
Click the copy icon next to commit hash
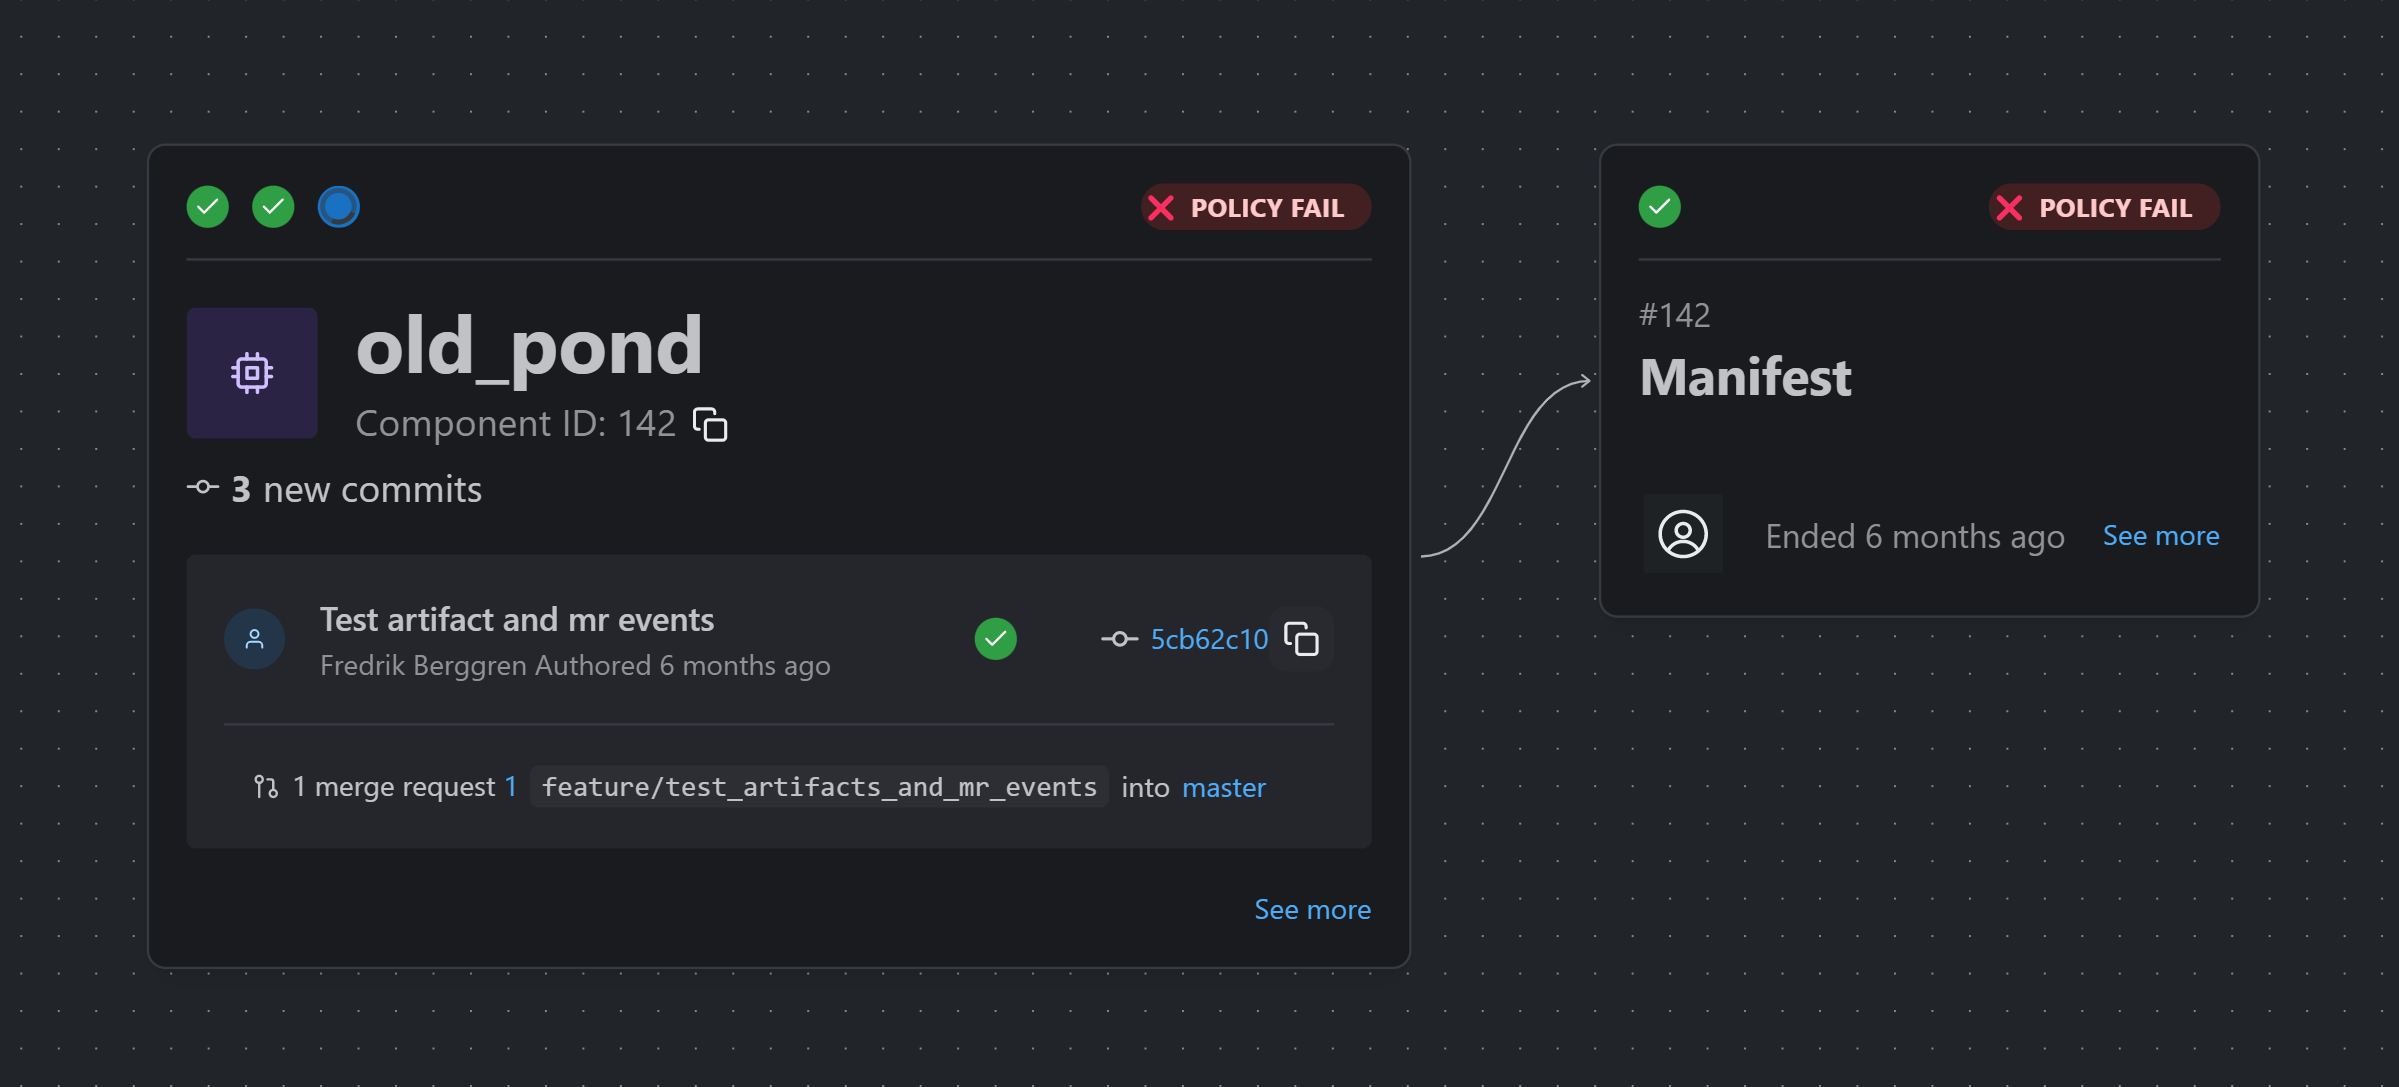pyautogui.click(x=1307, y=637)
